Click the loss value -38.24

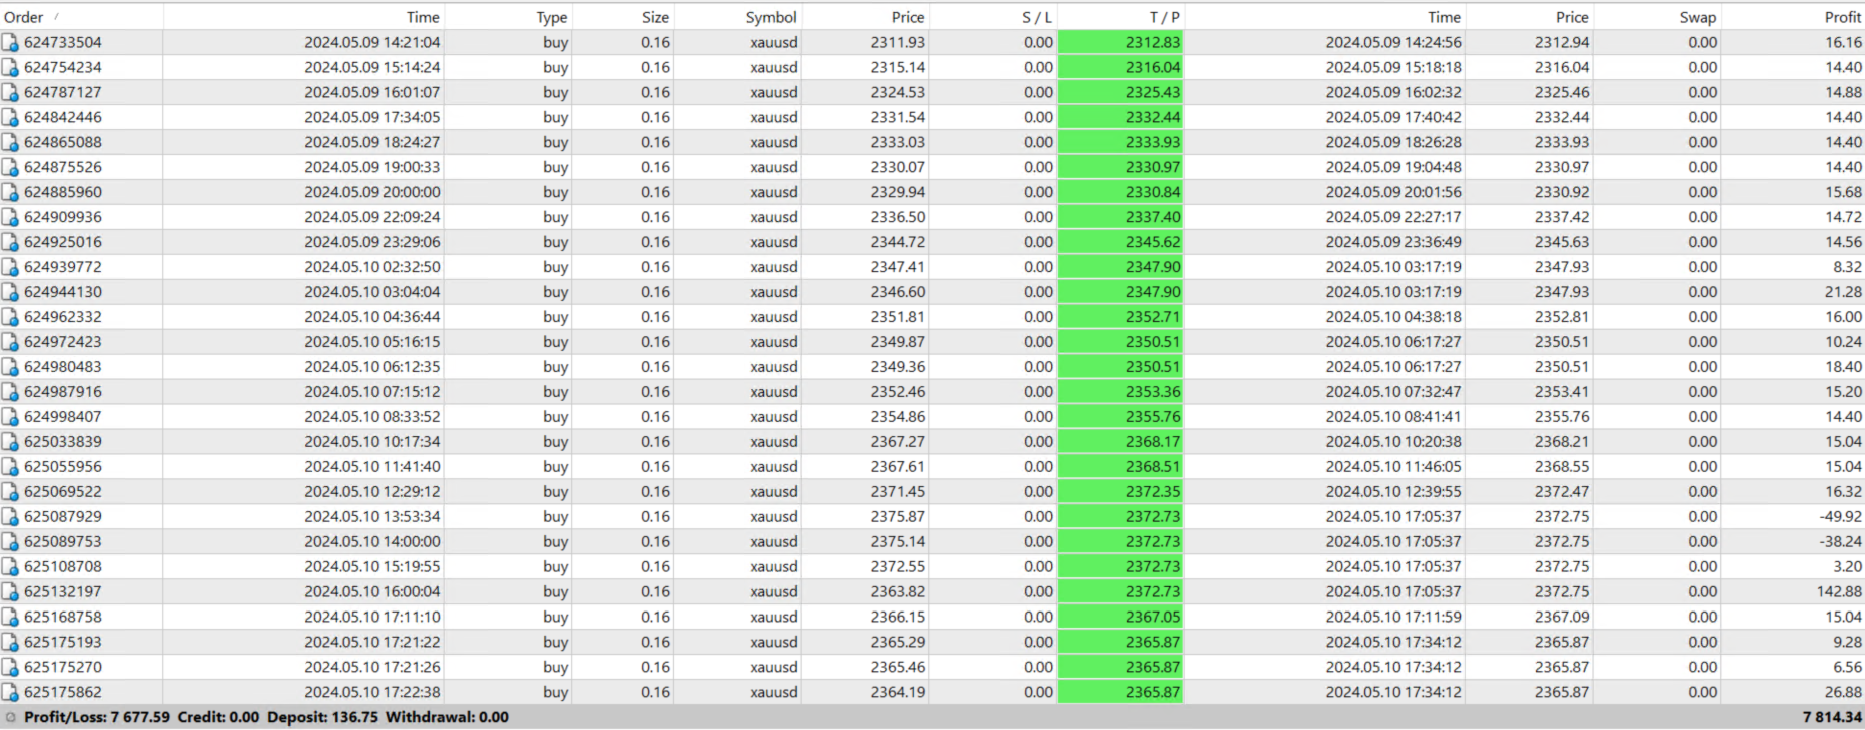[x=1841, y=542]
